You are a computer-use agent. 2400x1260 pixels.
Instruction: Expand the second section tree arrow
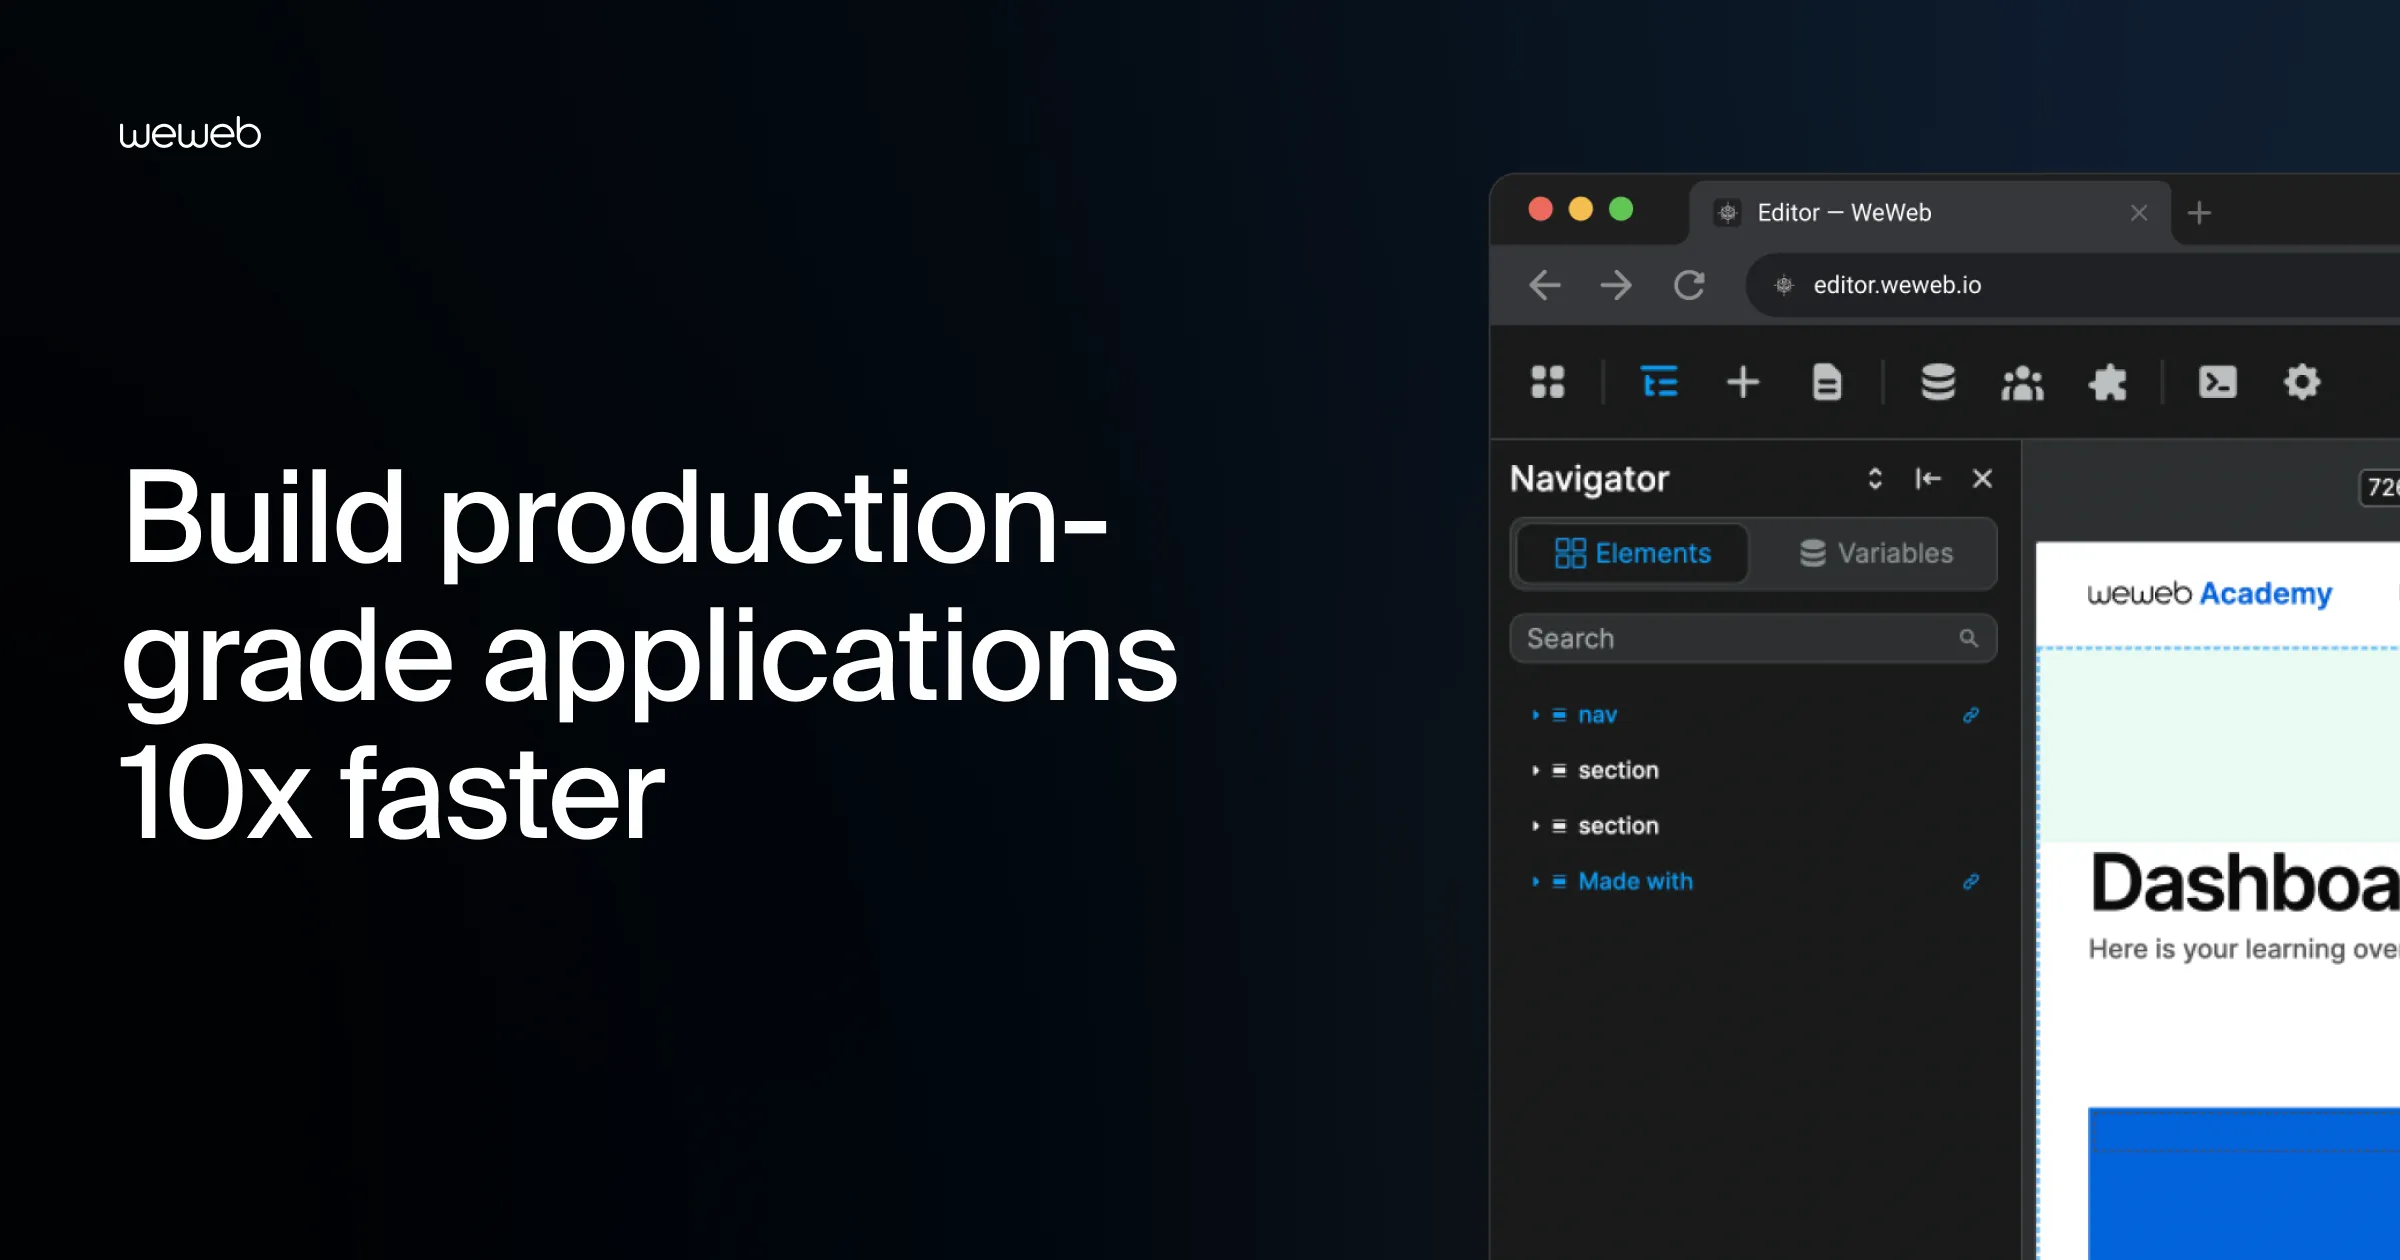1535,826
